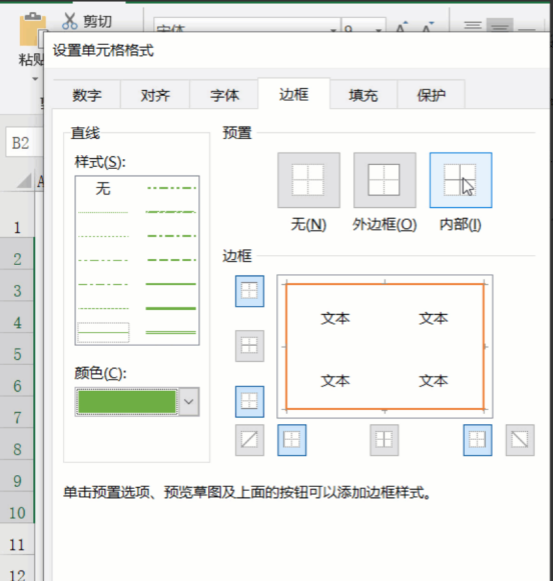Viewport: 554px width, 581px height.
Task: Toggle the top border button
Action: pyautogui.click(x=249, y=291)
